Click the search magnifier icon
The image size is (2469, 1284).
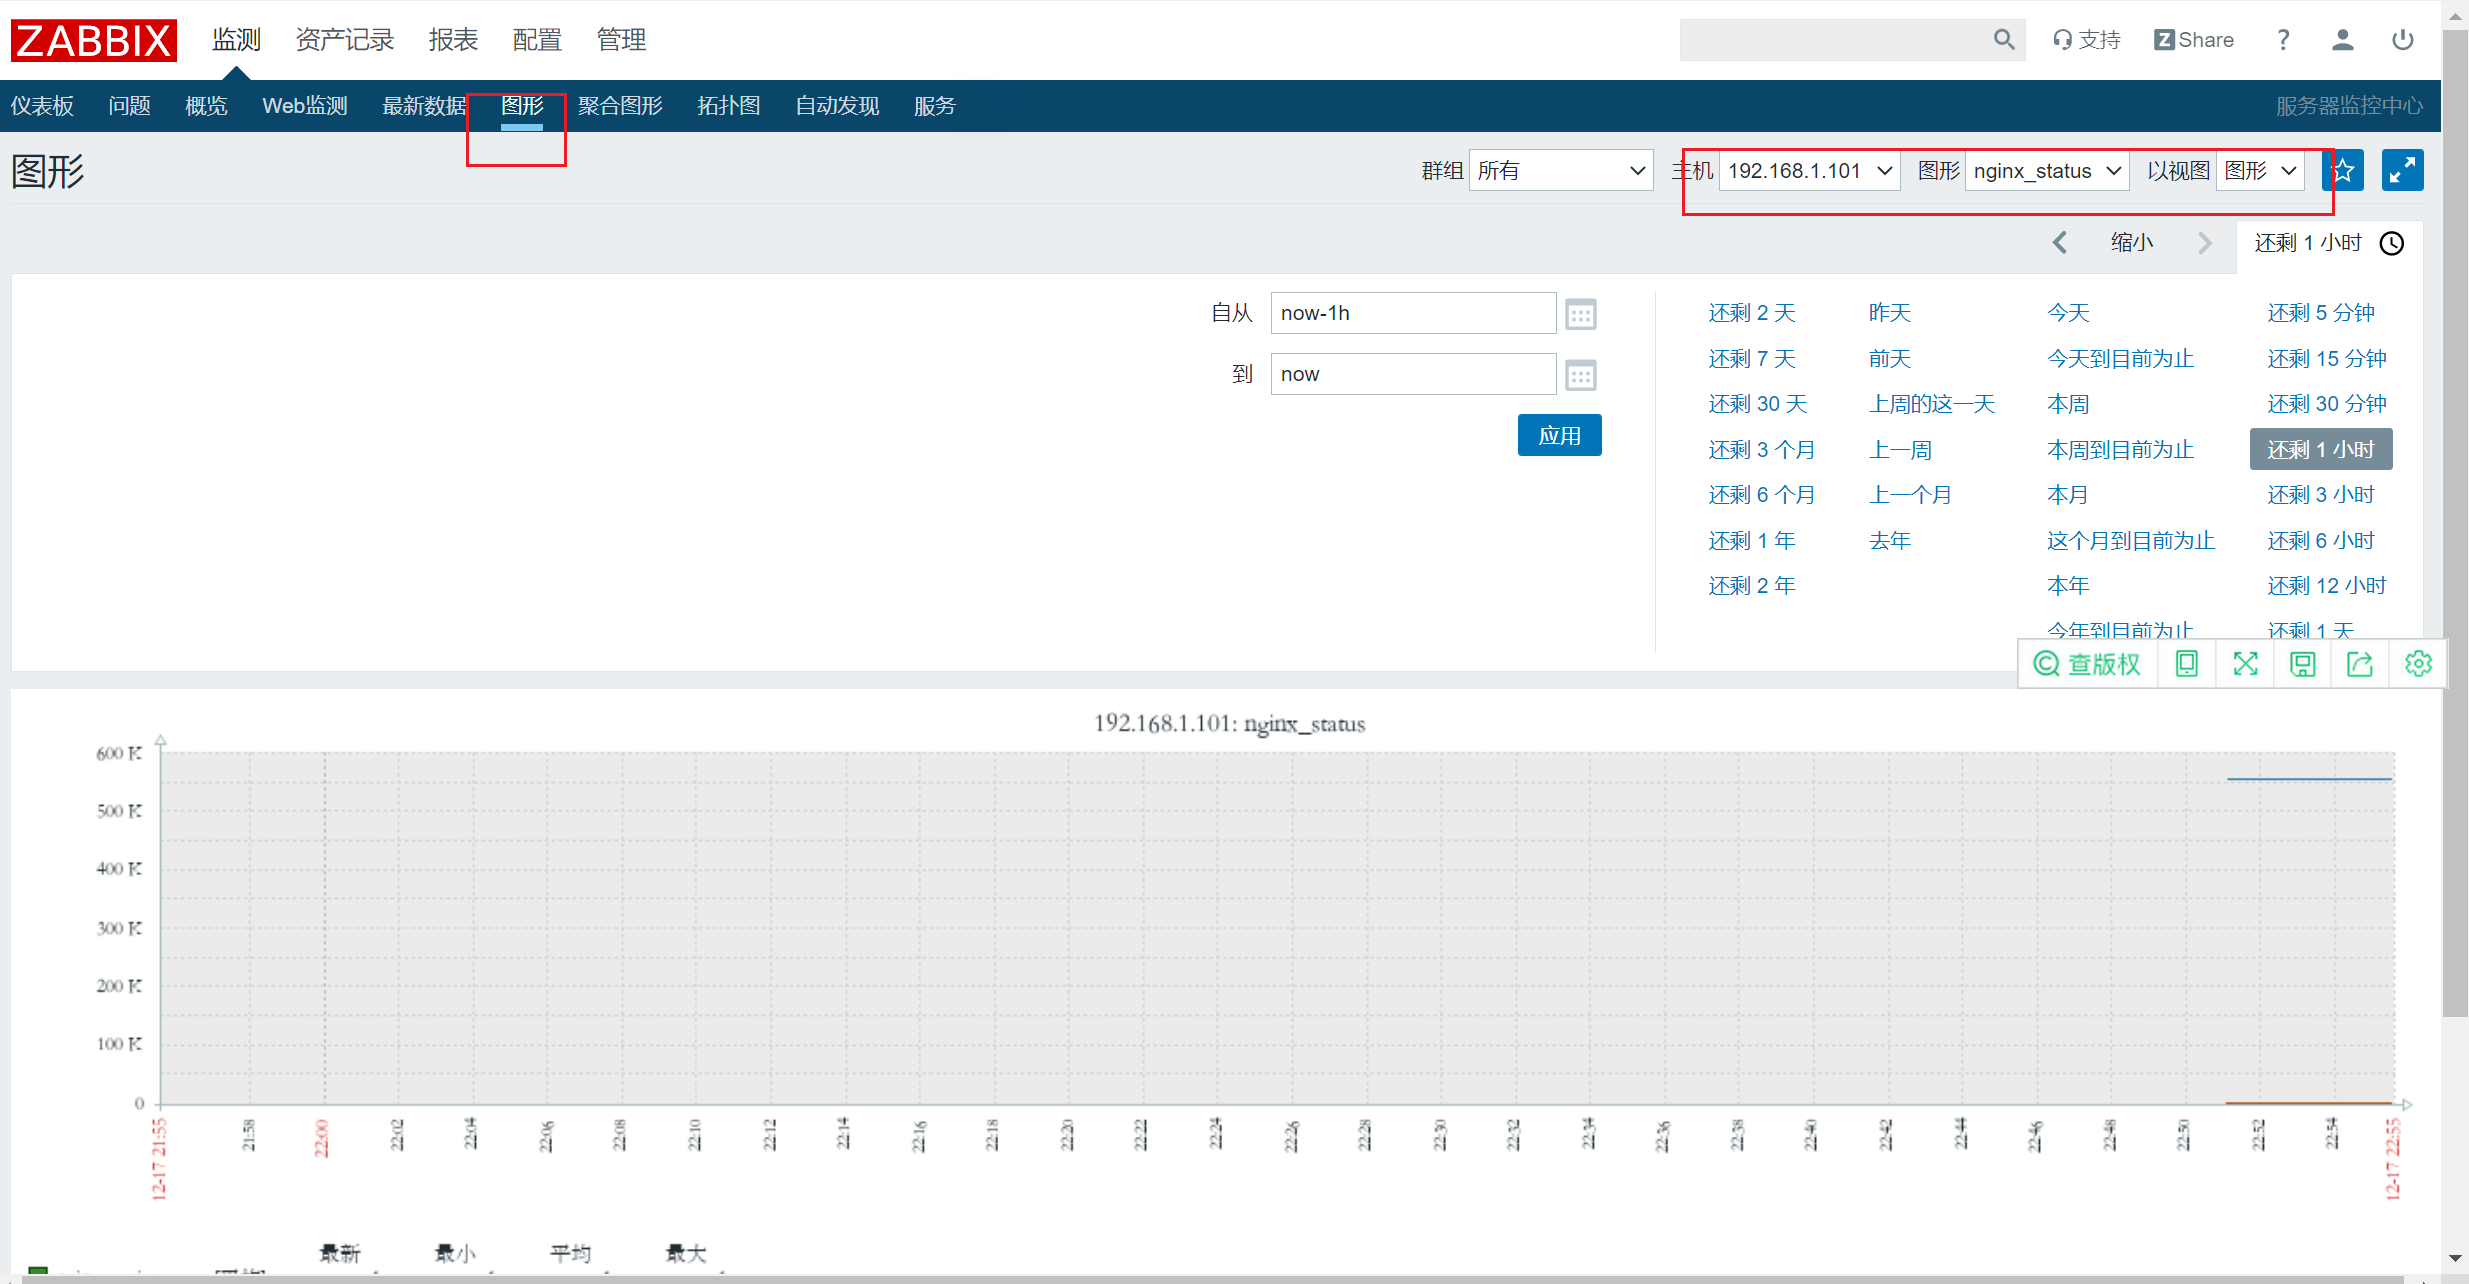point(2004,40)
